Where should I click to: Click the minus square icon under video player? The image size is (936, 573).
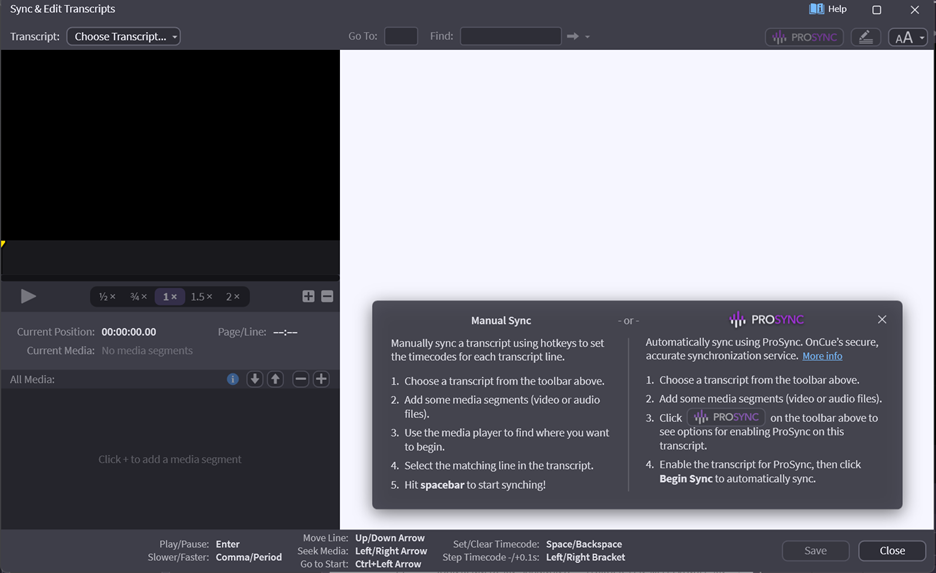pyautogui.click(x=327, y=296)
